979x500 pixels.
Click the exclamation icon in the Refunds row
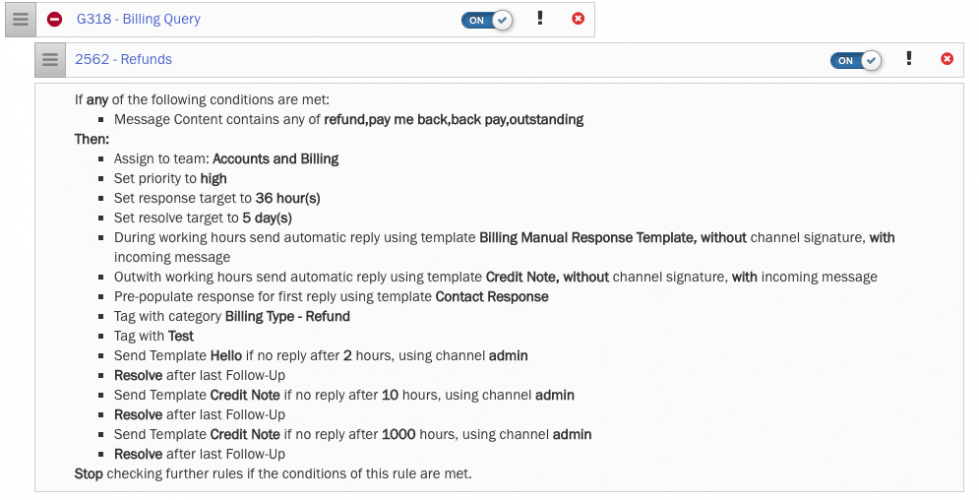coord(909,59)
